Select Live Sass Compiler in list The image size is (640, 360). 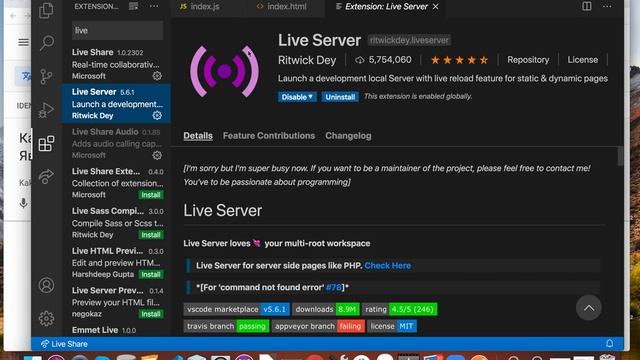coord(116,222)
